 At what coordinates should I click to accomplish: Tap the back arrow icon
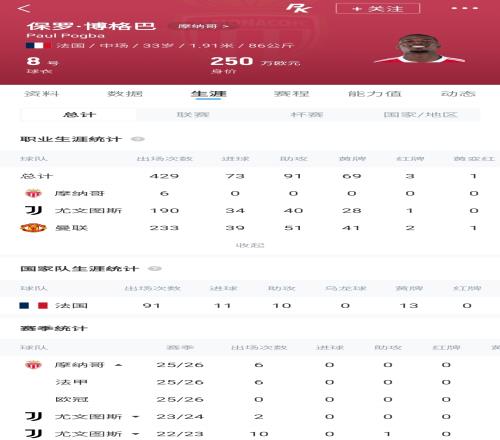(x=24, y=8)
